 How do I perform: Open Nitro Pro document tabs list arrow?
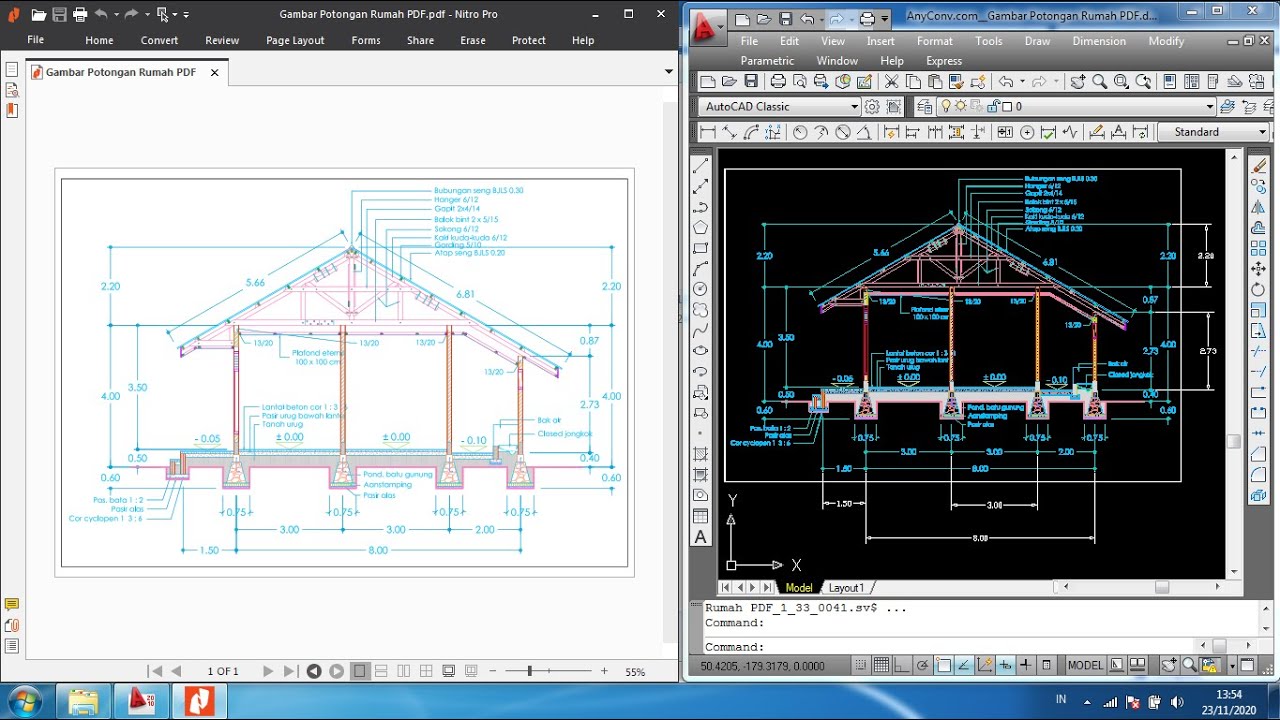(x=669, y=72)
